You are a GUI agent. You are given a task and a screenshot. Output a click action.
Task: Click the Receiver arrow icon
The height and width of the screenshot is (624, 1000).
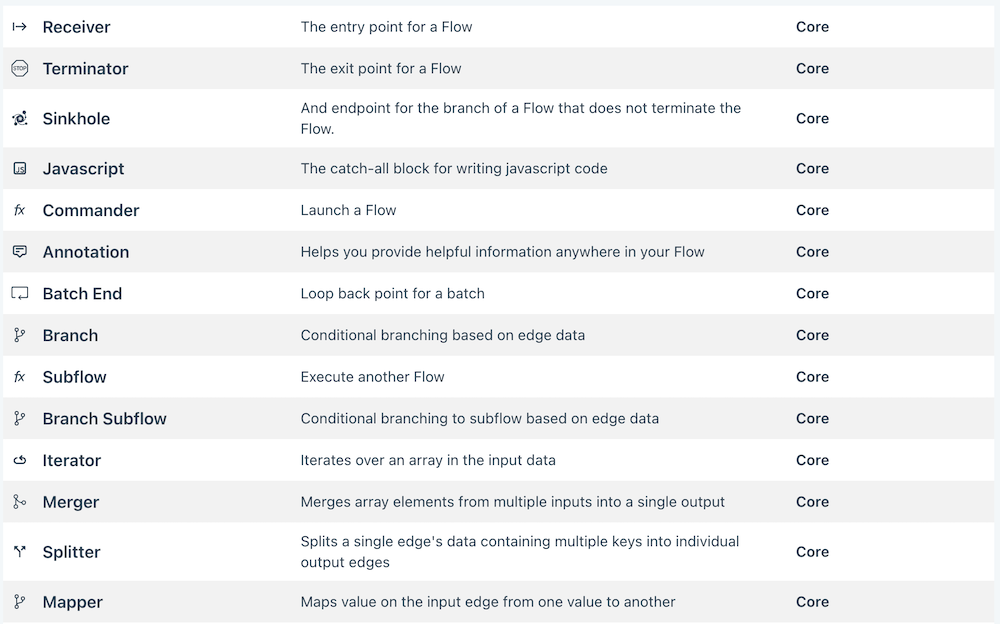(x=19, y=27)
